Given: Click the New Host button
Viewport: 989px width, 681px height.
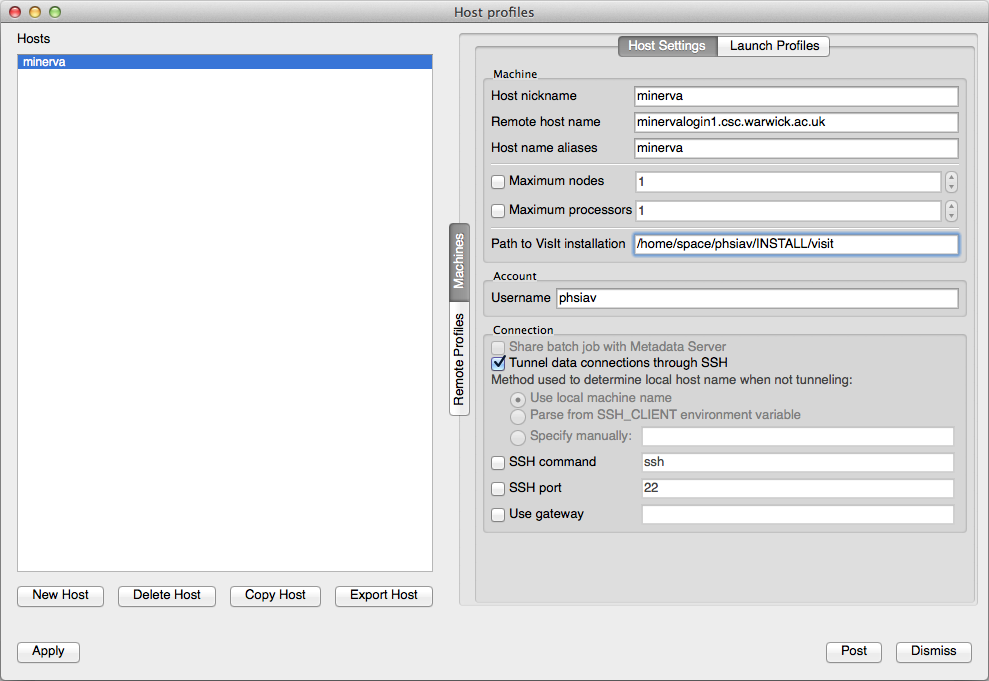Looking at the screenshot, I should tap(60, 596).
